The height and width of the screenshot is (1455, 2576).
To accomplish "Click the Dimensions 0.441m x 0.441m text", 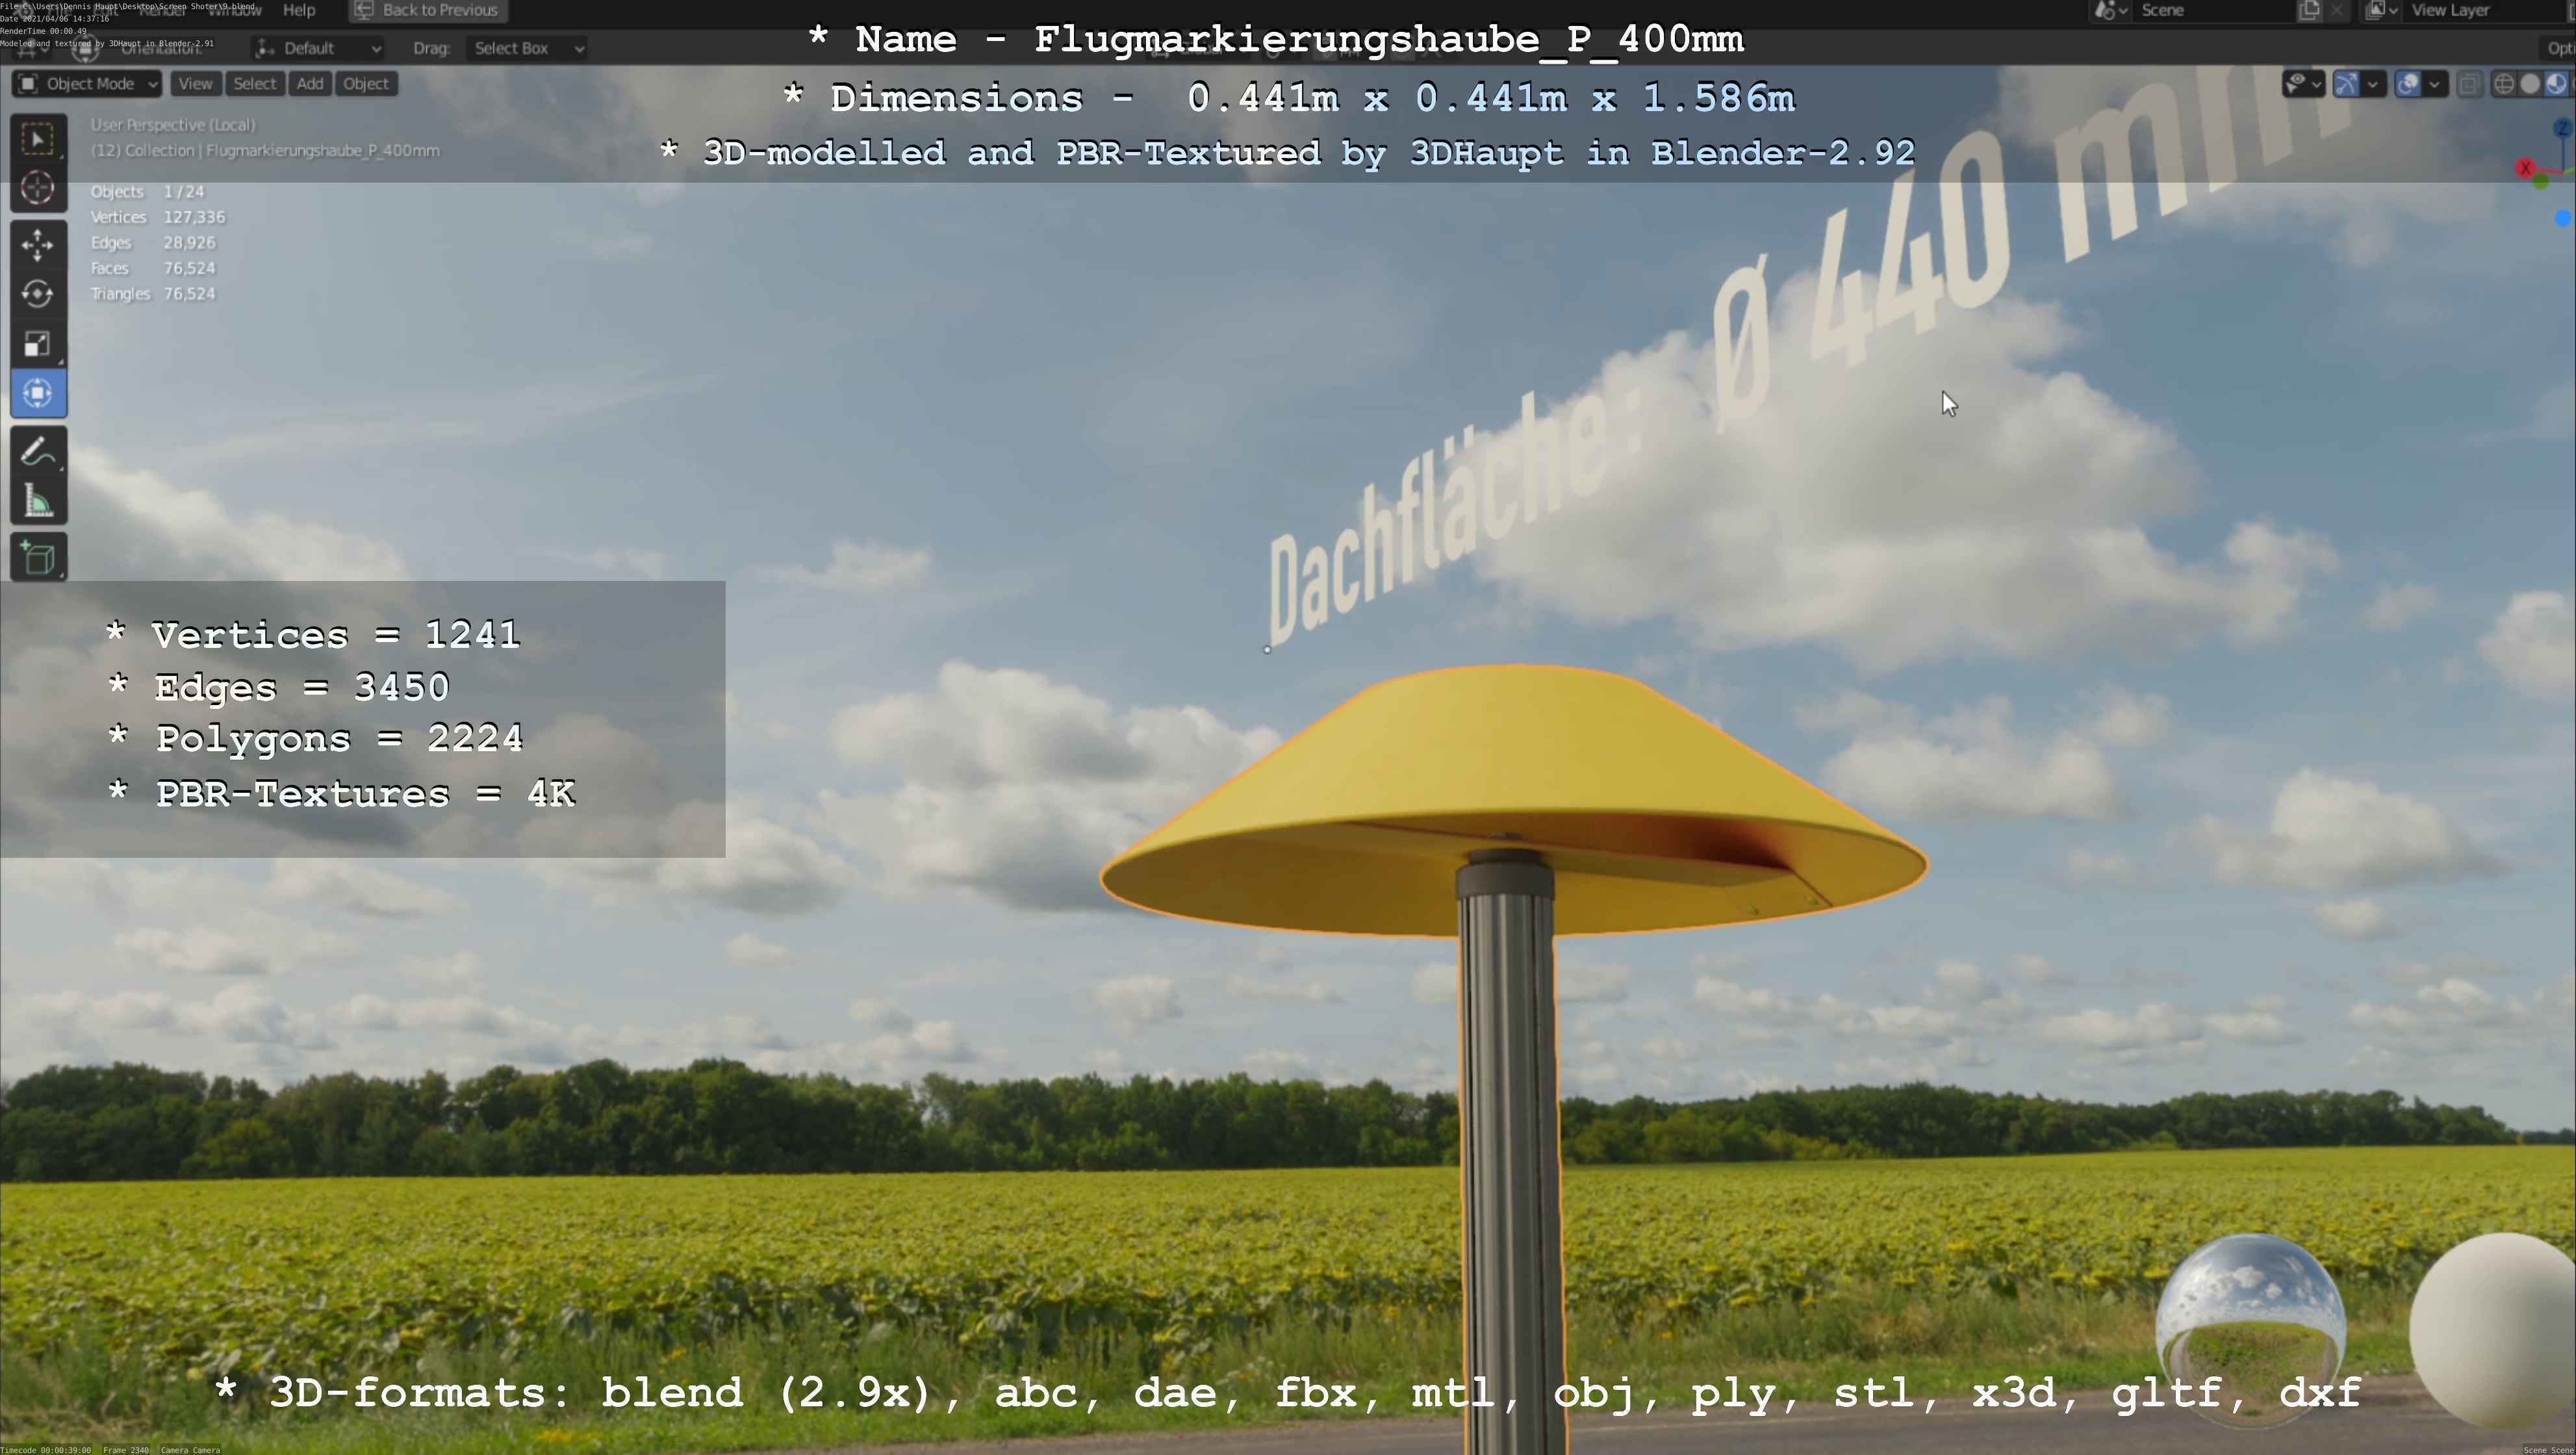I will (1289, 98).
